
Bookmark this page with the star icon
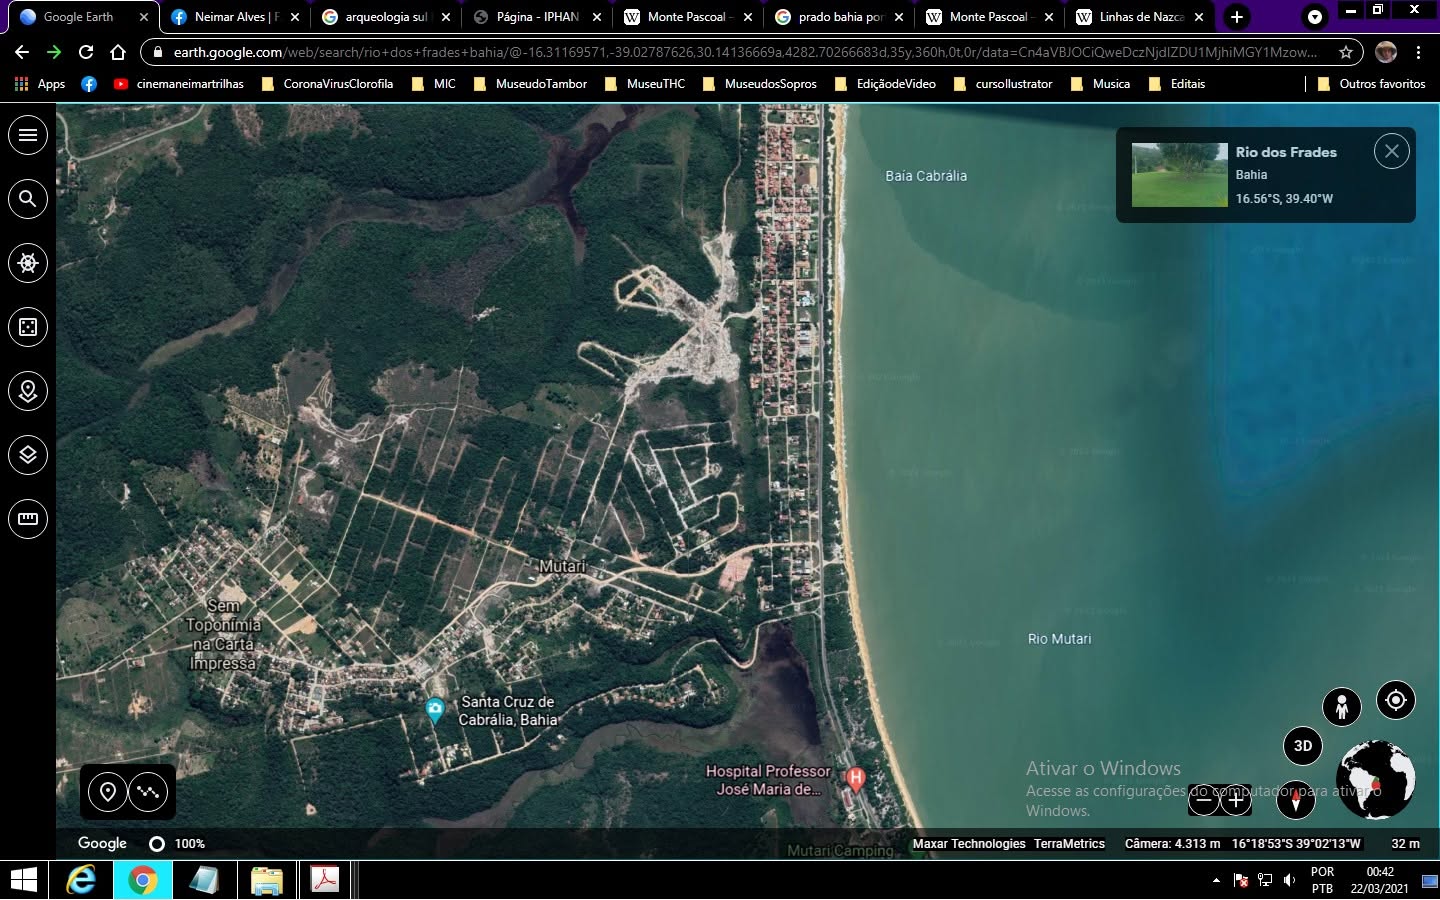pos(1346,52)
